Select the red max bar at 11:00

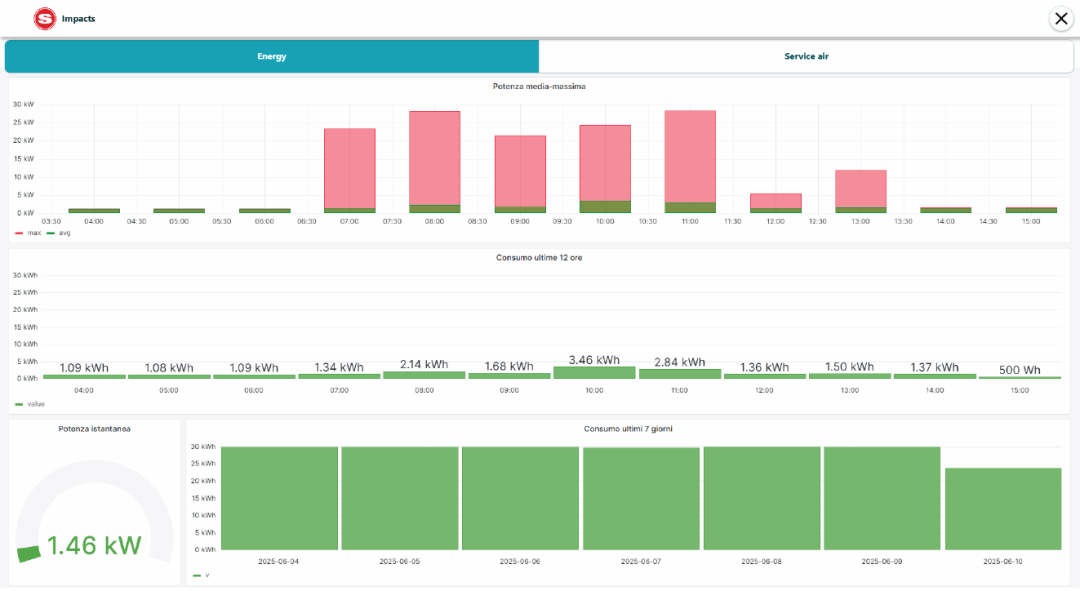point(690,155)
